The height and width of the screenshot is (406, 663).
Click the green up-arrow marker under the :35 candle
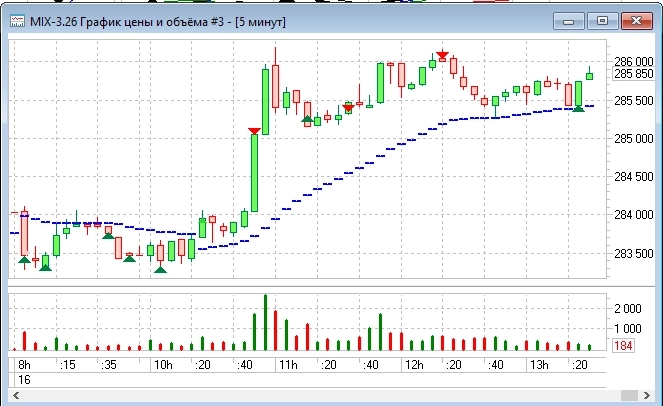tap(108, 235)
